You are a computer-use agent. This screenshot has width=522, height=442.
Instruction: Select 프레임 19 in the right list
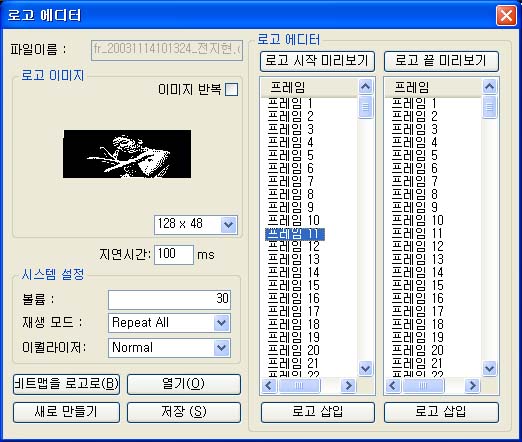point(418,337)
